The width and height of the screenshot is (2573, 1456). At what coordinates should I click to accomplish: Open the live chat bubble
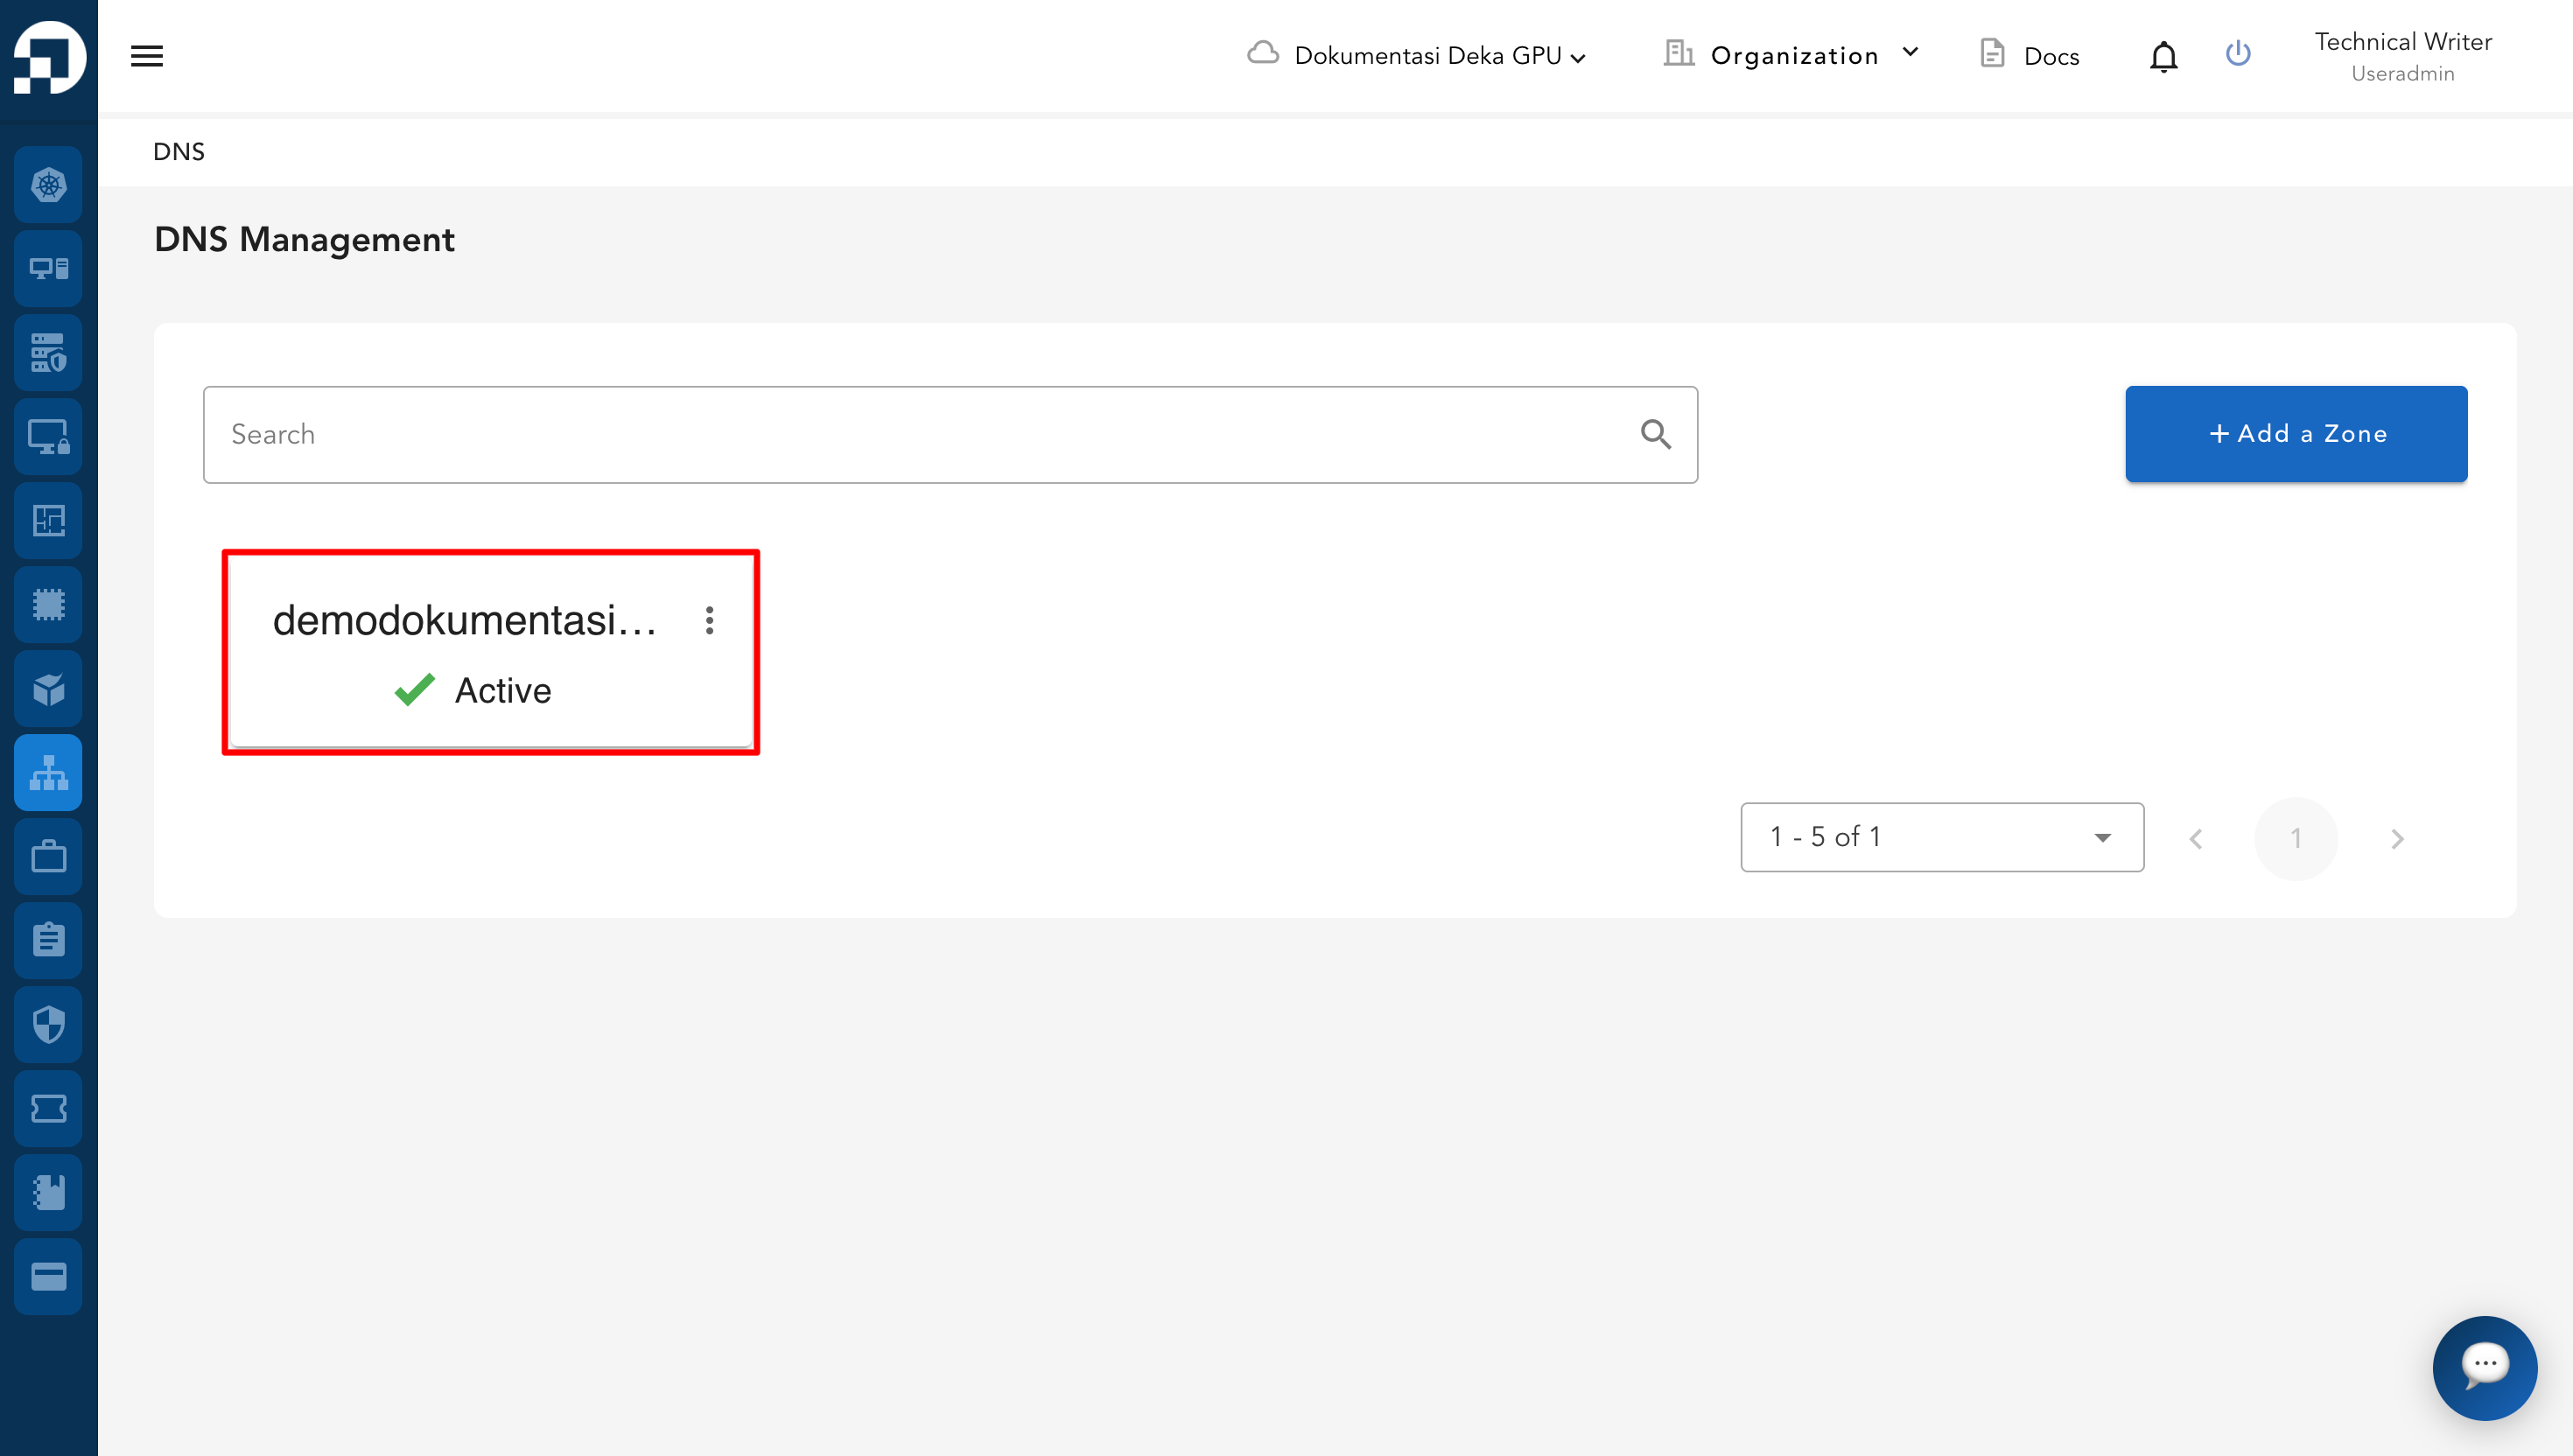click(2484, 1367)
